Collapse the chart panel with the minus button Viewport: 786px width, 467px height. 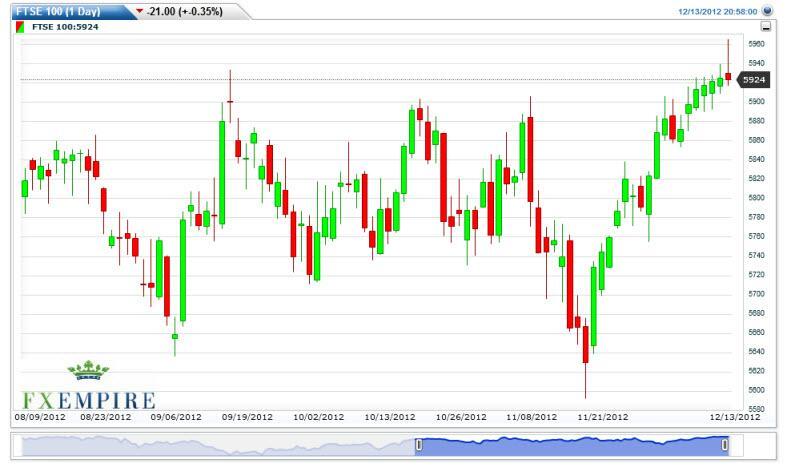pyautogui.click(x=766, y=27)
